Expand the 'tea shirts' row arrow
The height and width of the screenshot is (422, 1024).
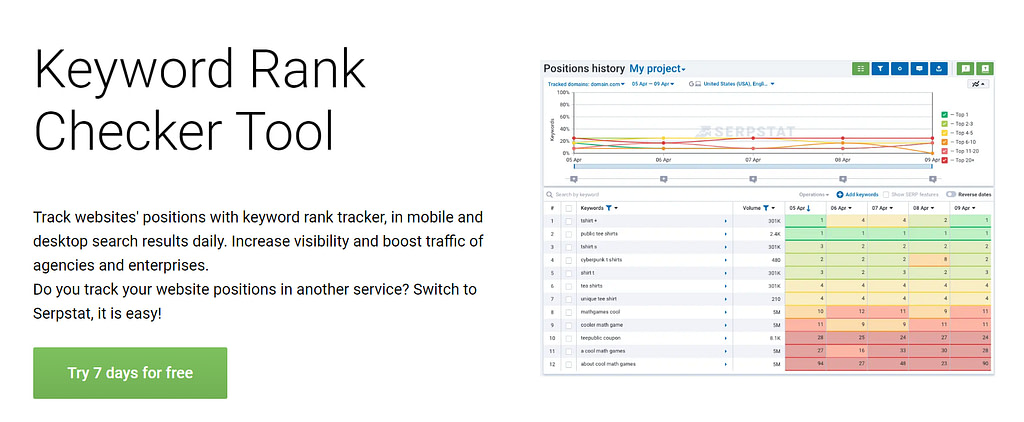point(726,286)
